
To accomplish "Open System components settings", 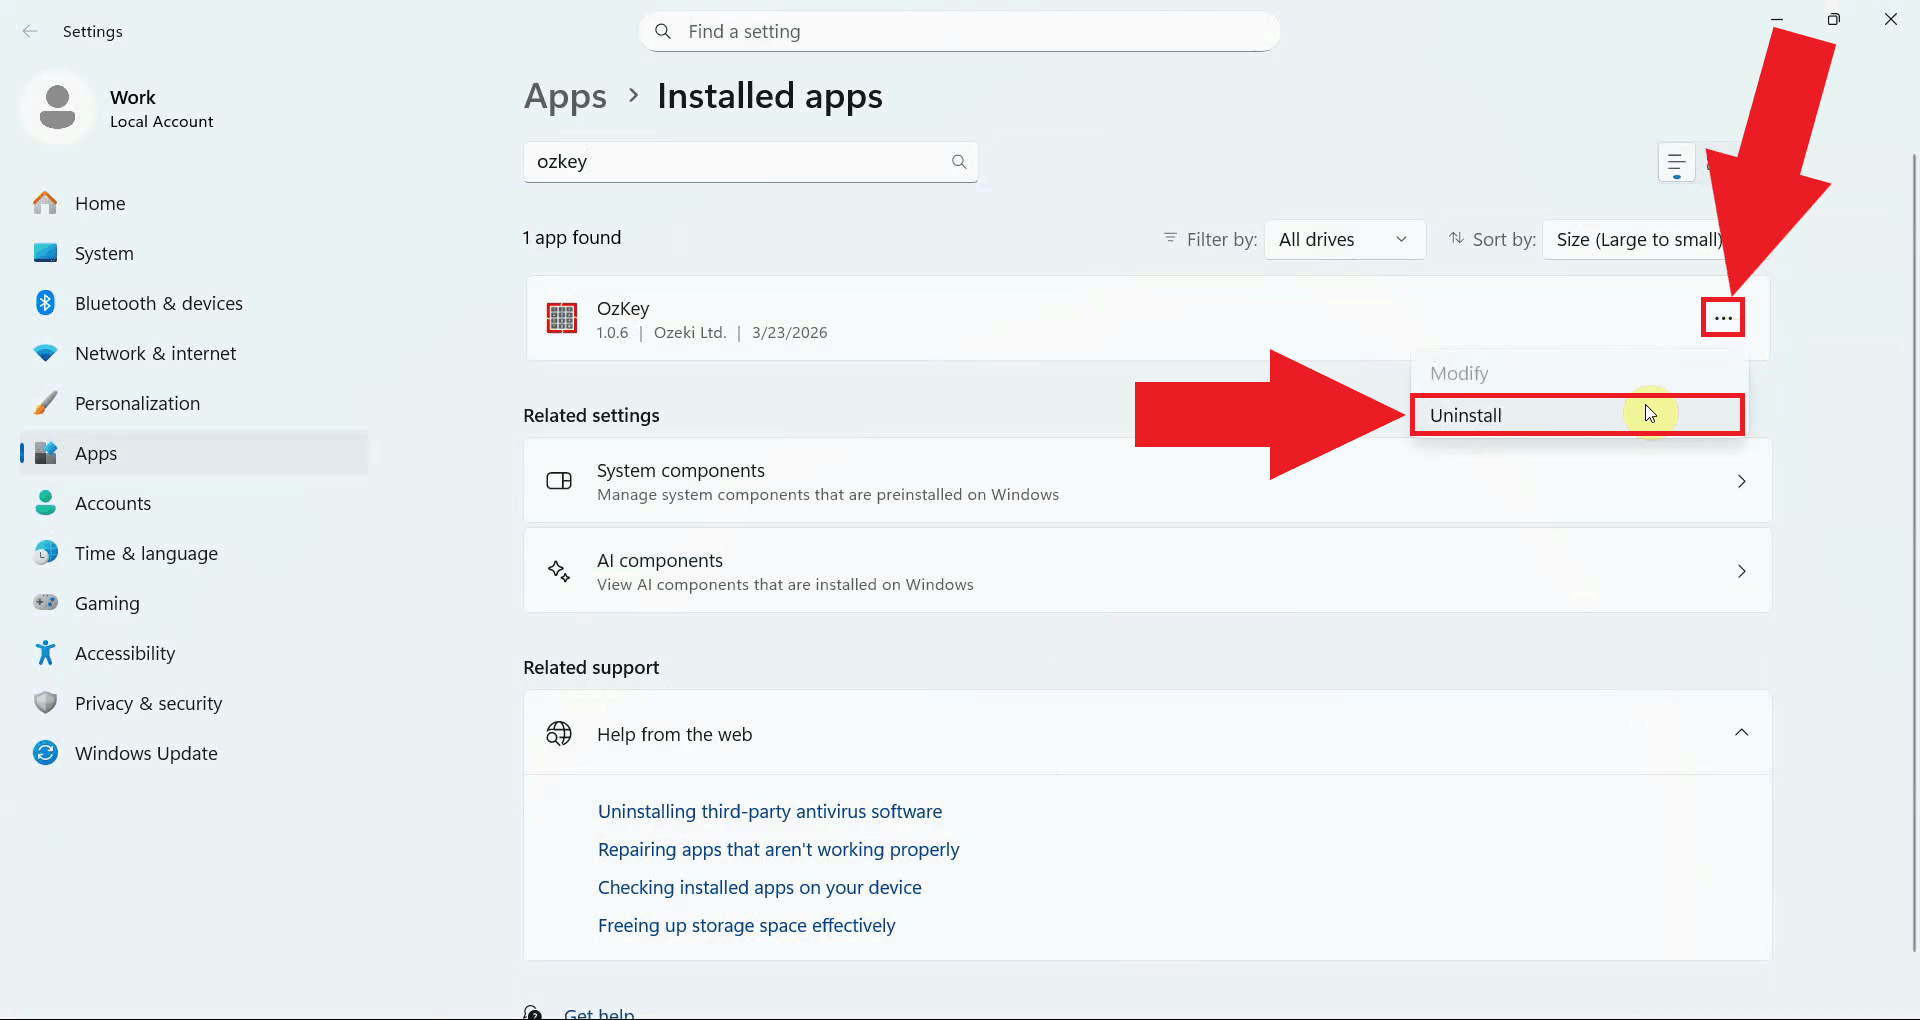I will tap(1147, 481).
